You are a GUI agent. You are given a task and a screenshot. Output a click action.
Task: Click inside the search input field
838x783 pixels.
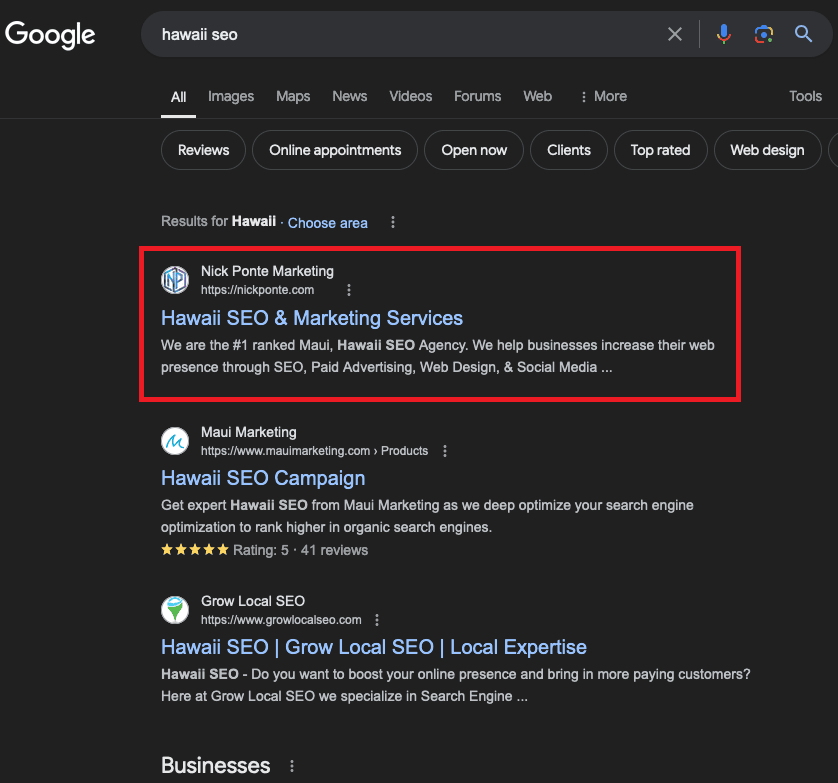[x=400, y=33]
